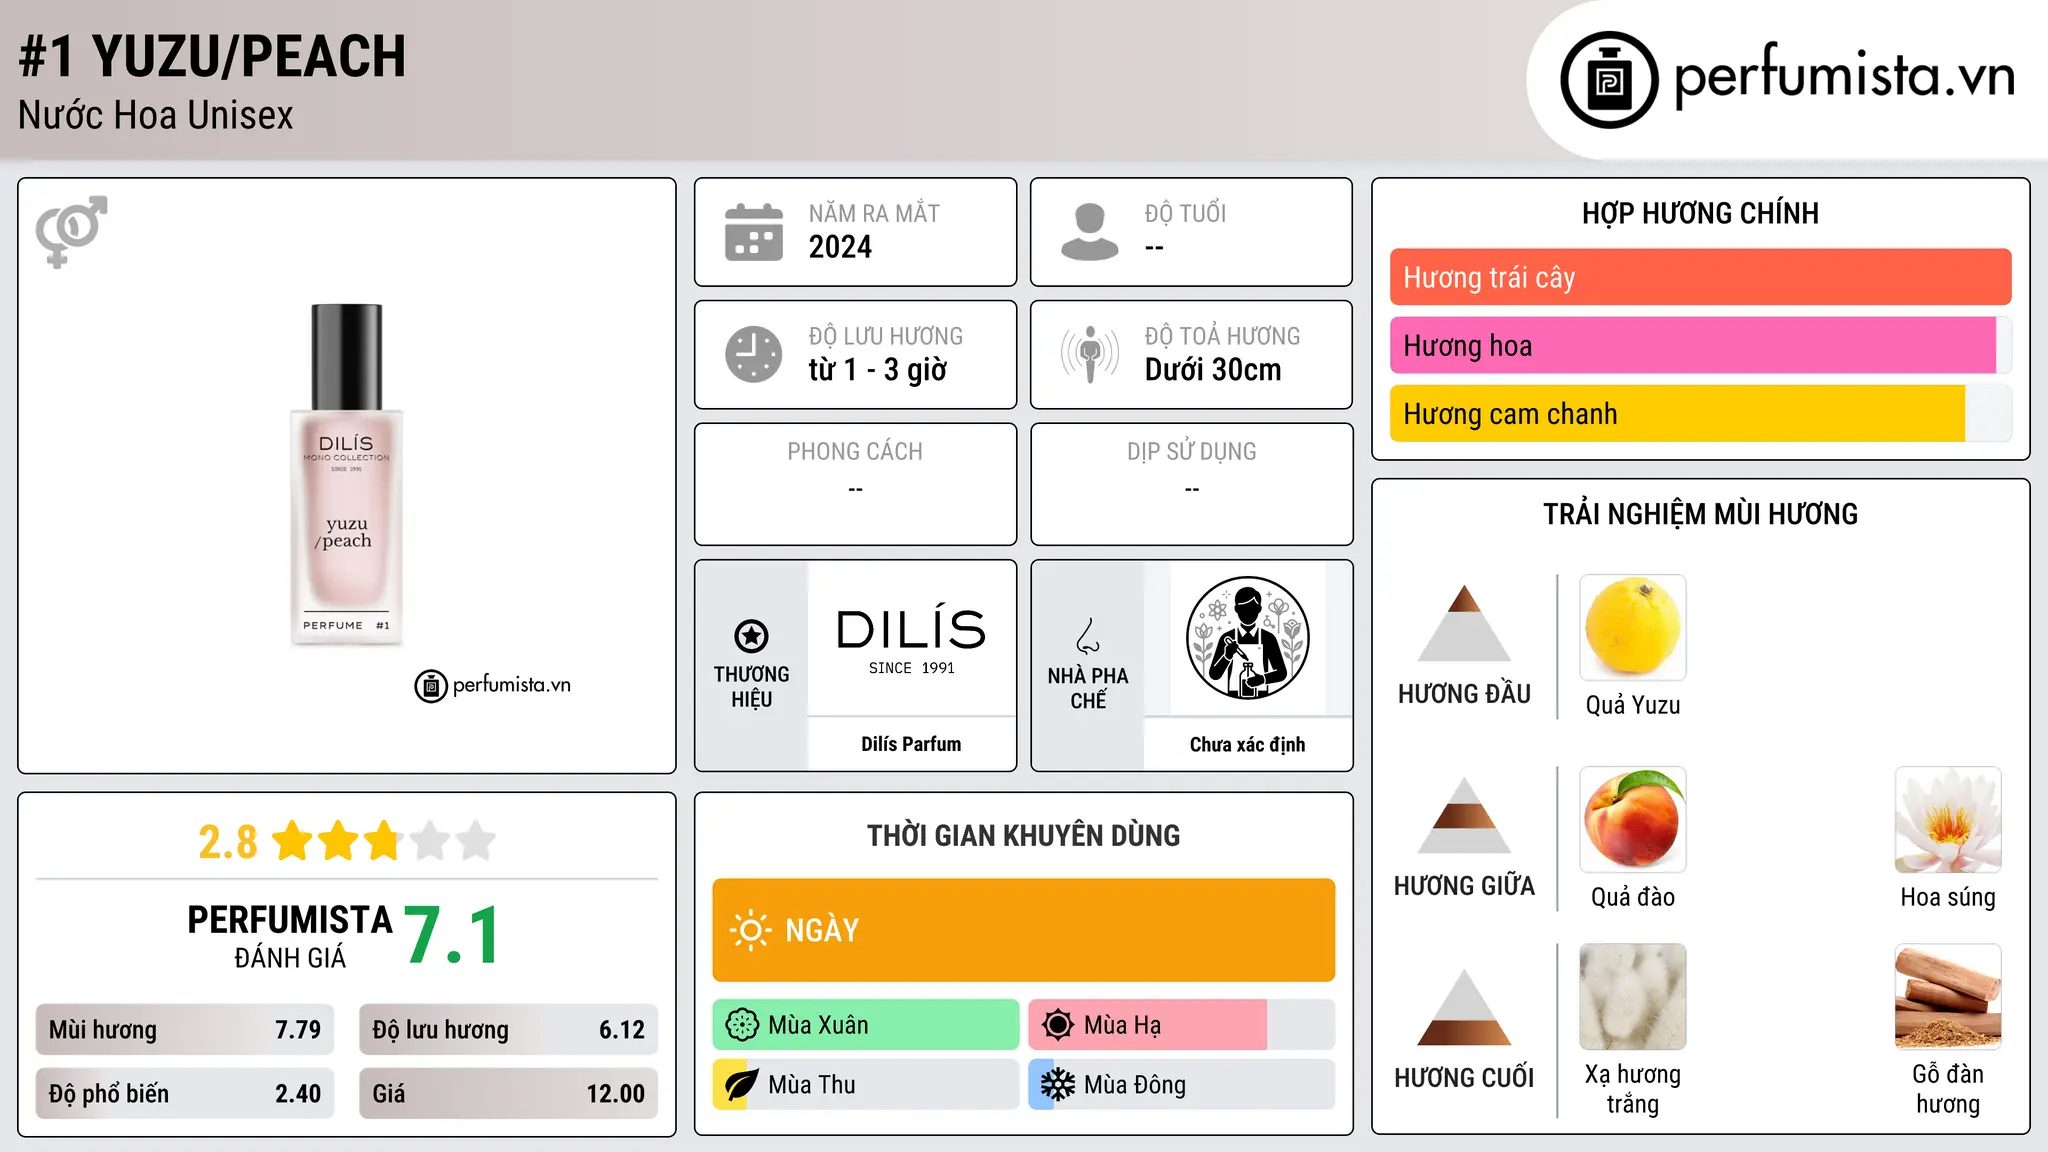Image resolution: width=2048 pixels, height=1152 pixels.
Task: Click the Yuzu/Peach perfume bottle photo
Action: (346, 475)
